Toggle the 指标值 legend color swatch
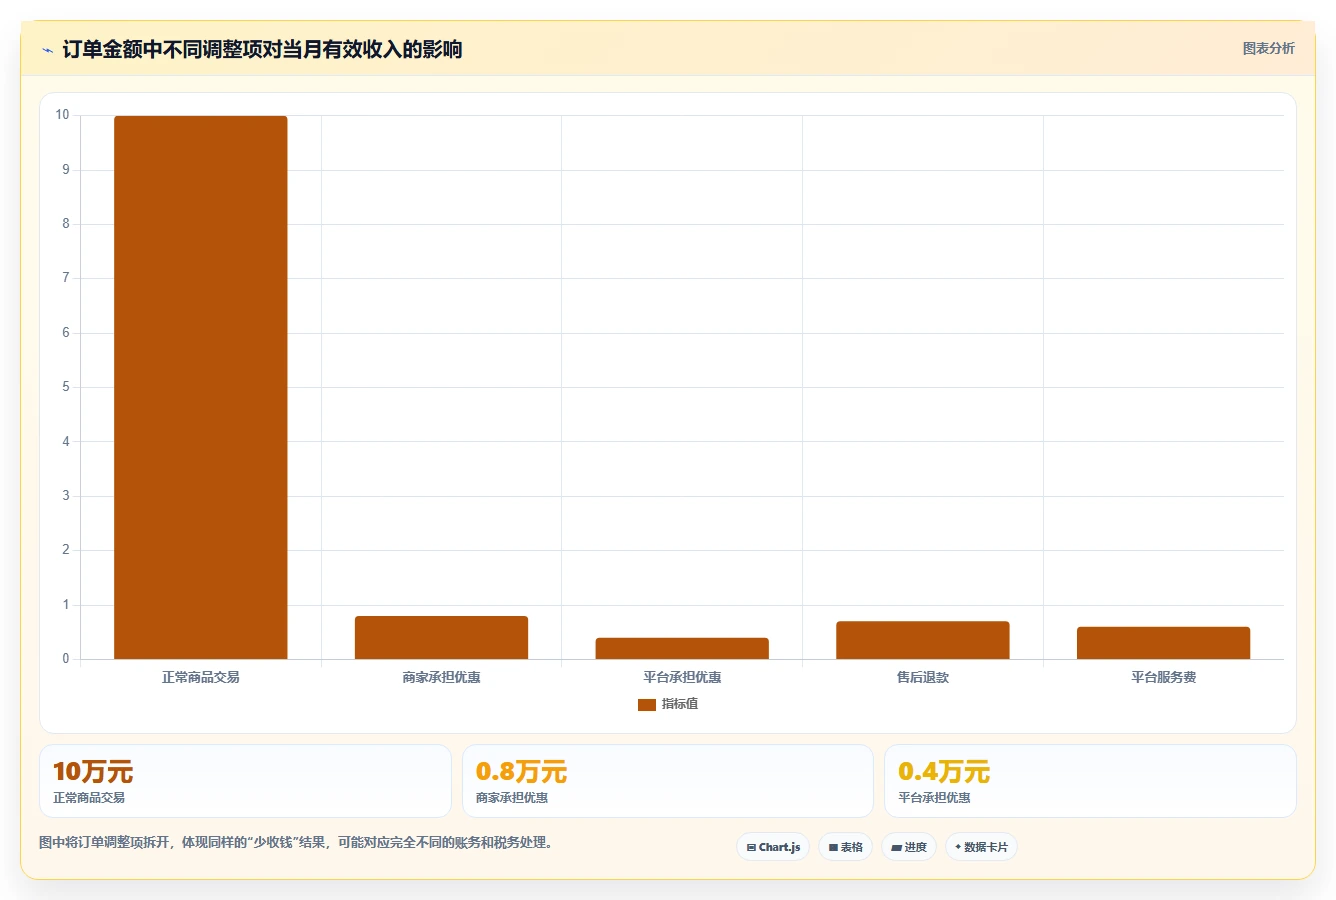The image size is (1336, 900). tap(647, 705)
